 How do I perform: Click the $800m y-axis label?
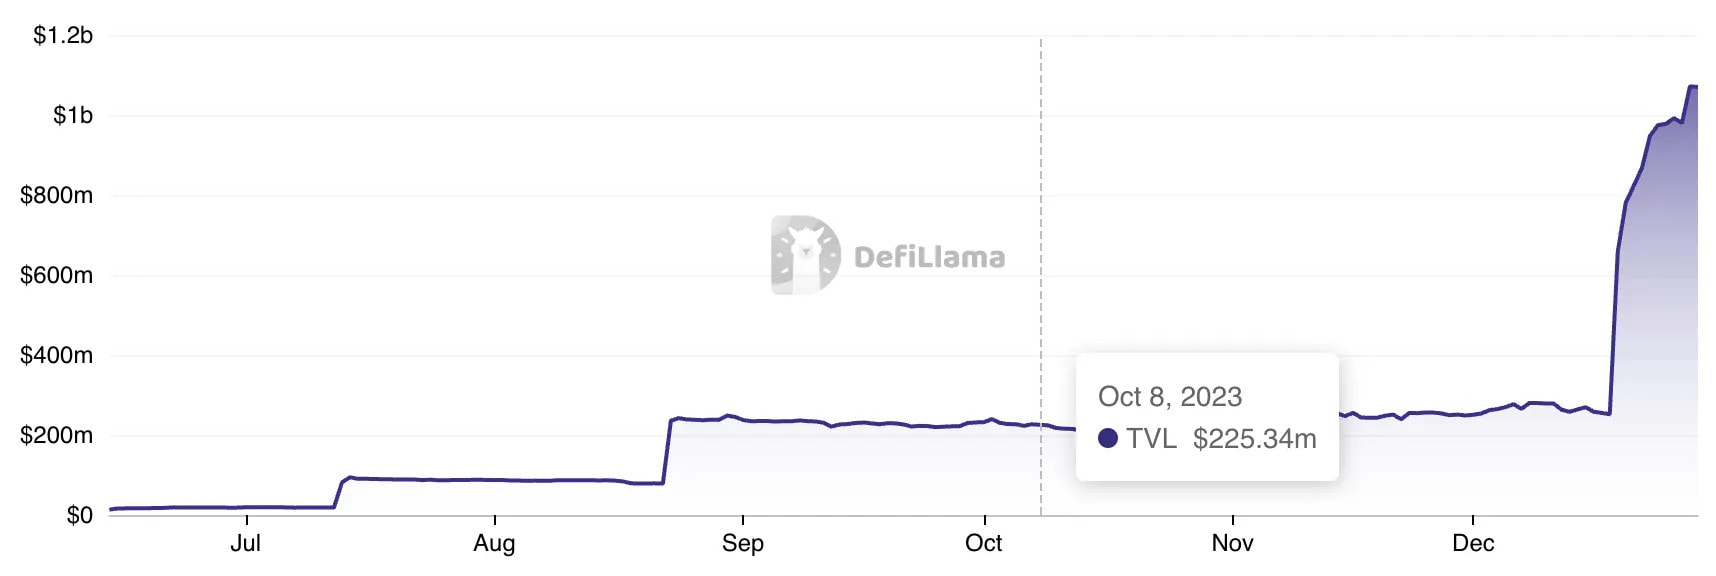[56, 196]
